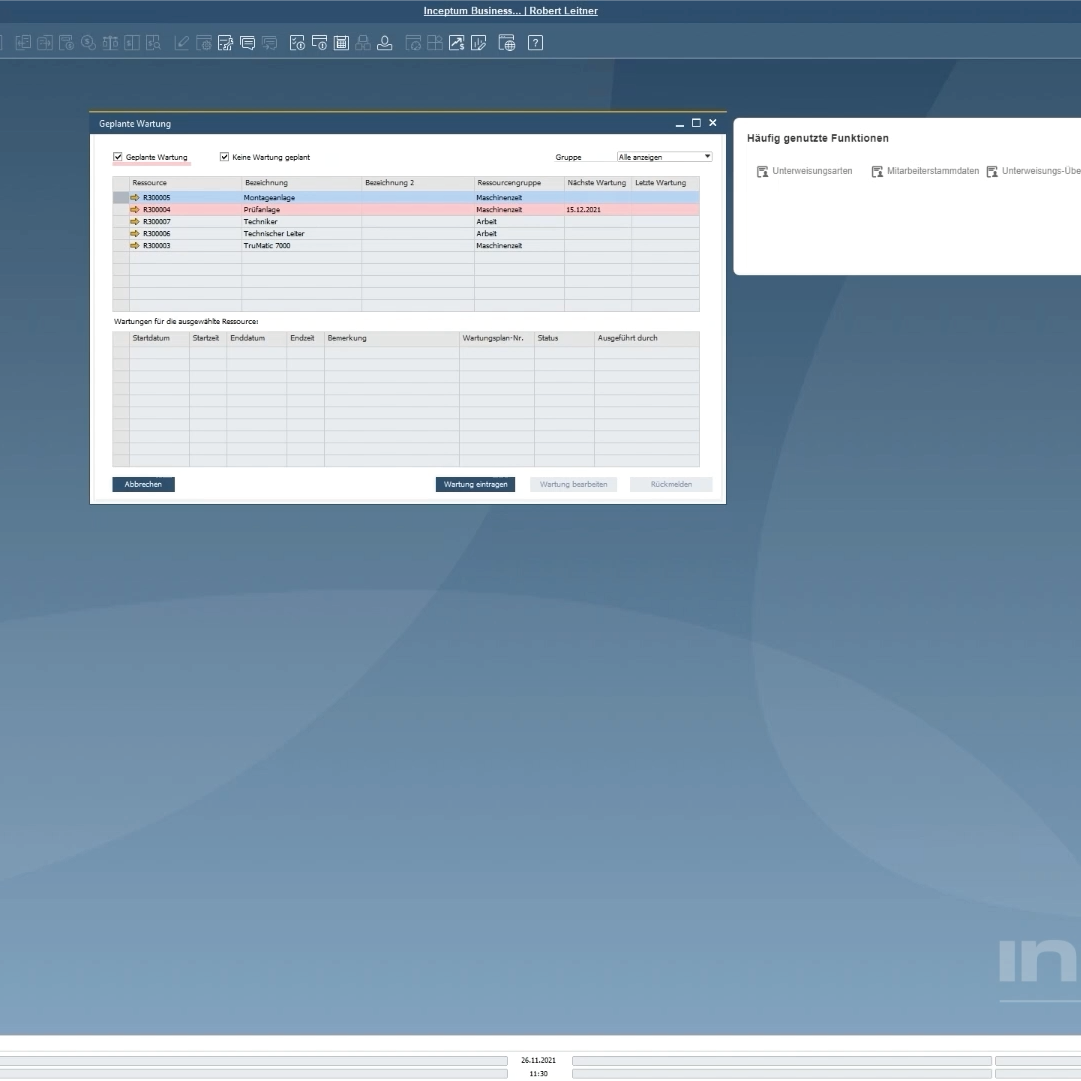Click the gross profit document icon
The width and height of the screenshot is (1081, 1081).
(x=66, y=43)
